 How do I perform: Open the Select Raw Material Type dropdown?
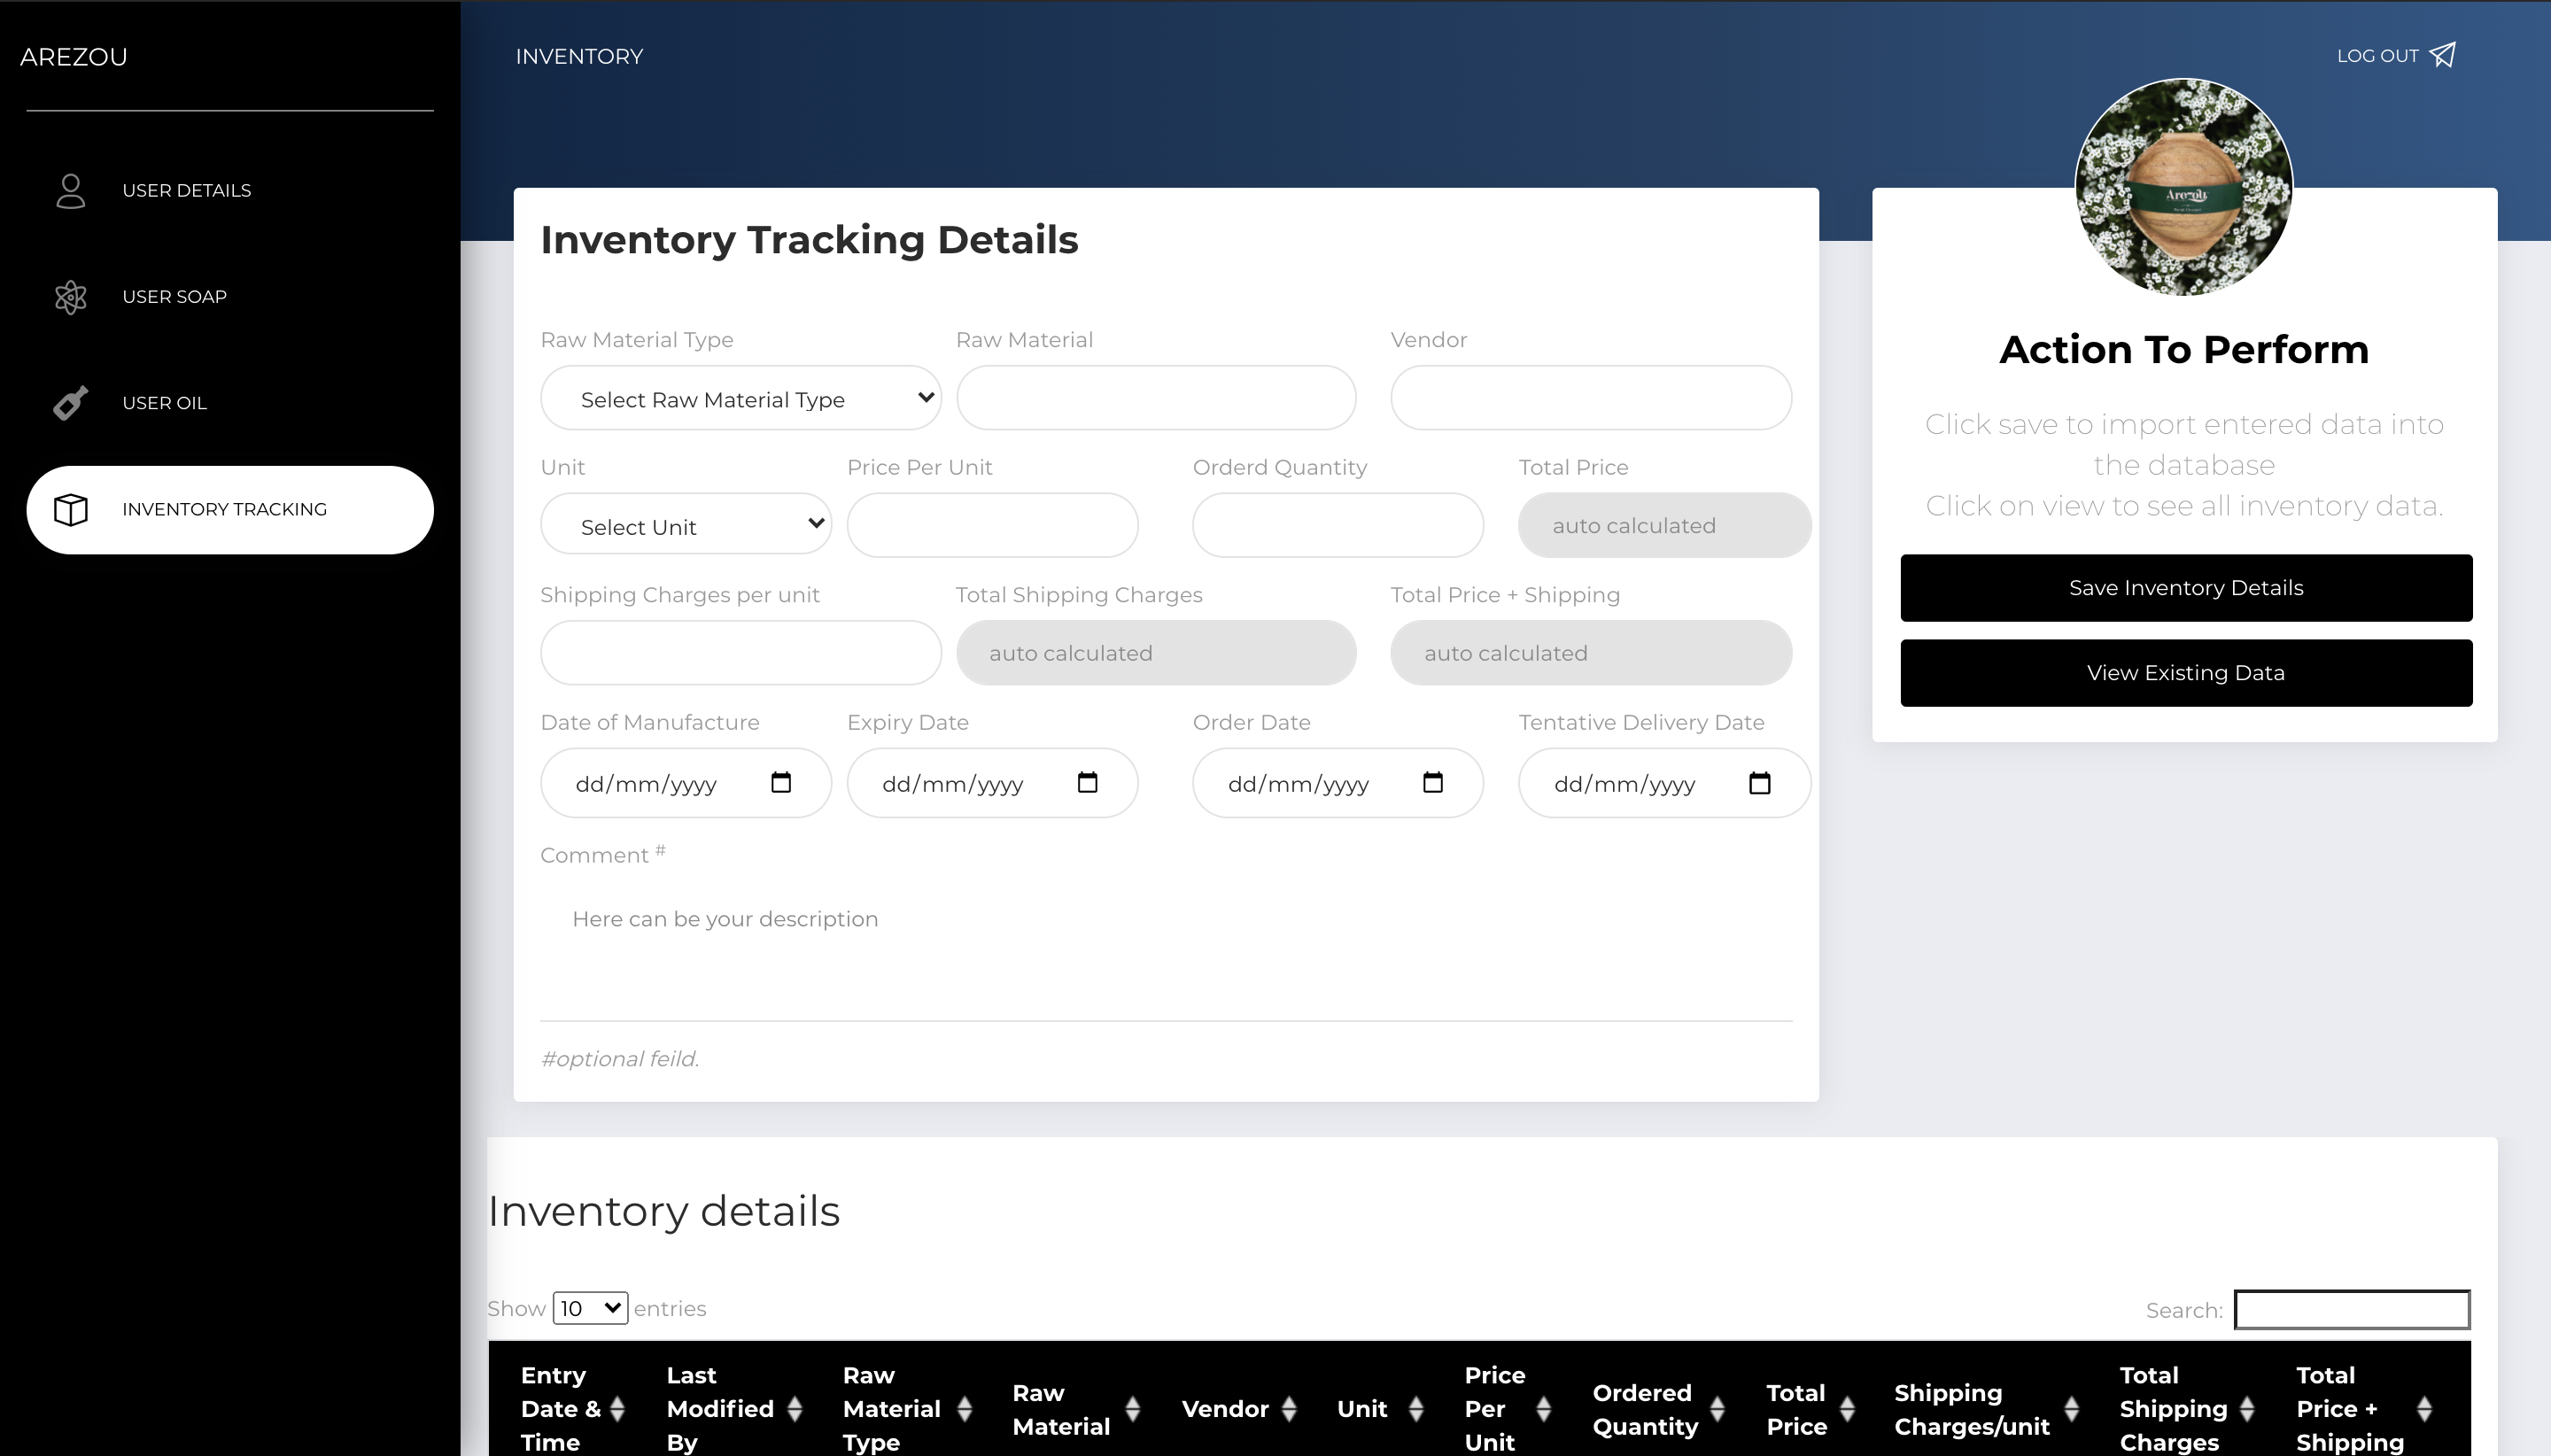(x=740, y=398)
